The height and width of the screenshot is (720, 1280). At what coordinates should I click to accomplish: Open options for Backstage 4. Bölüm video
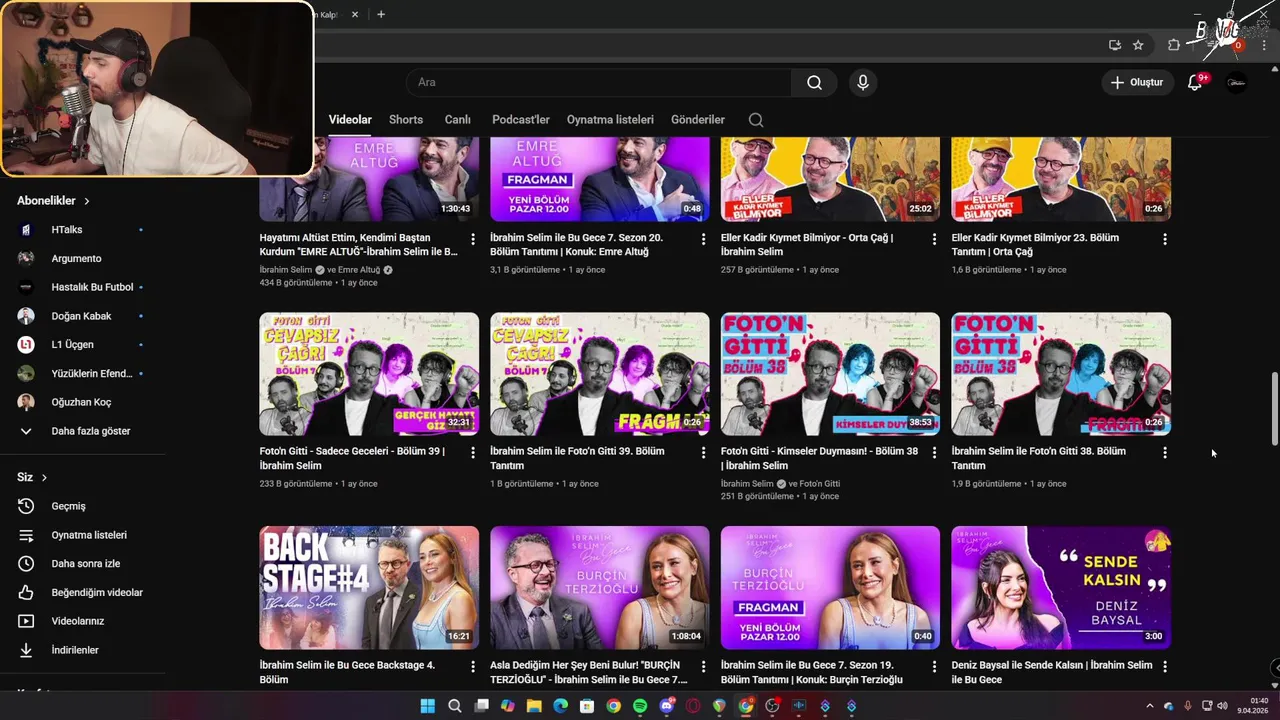pyautogui.click(x=473, y=666)
